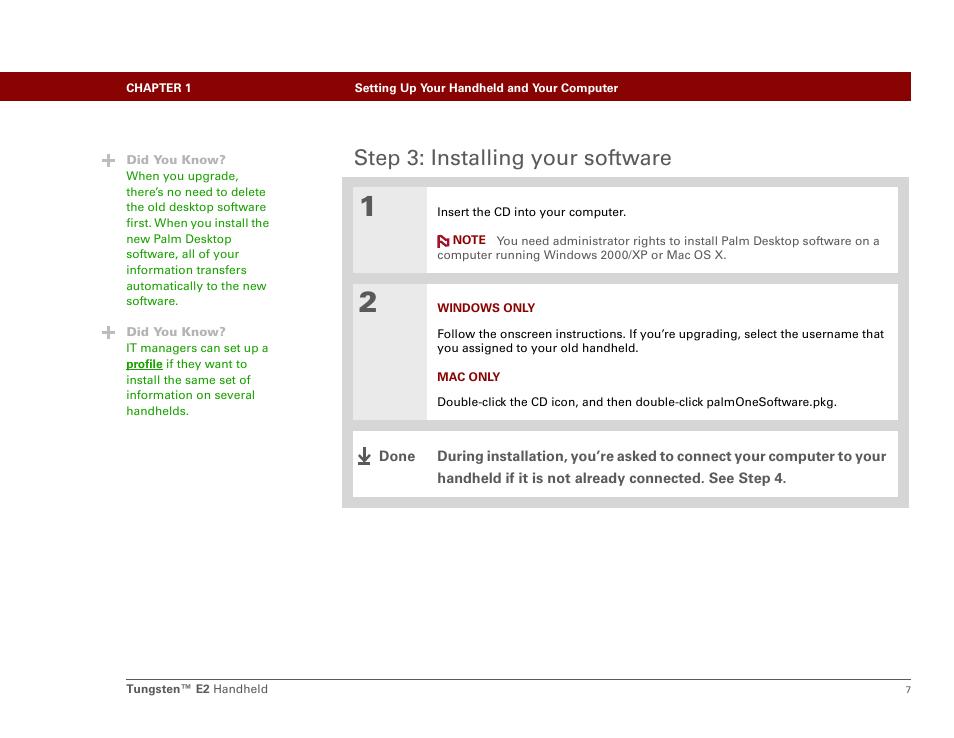Click the 'Follow the onscreen instructions' paragraph

660,341
